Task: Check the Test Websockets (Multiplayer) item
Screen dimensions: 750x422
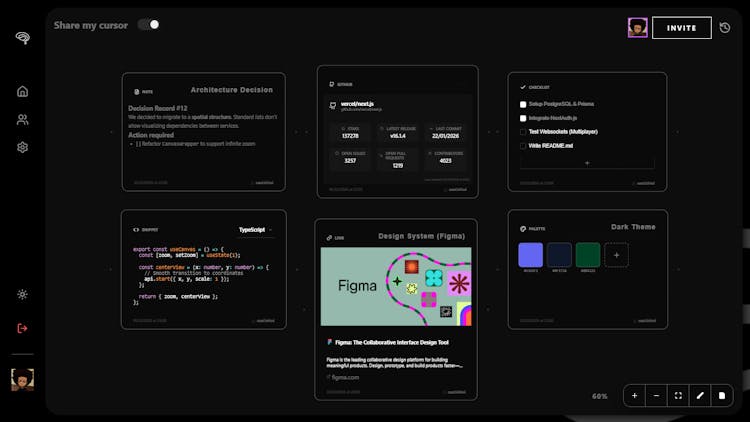Action: (x=523, y=132)
